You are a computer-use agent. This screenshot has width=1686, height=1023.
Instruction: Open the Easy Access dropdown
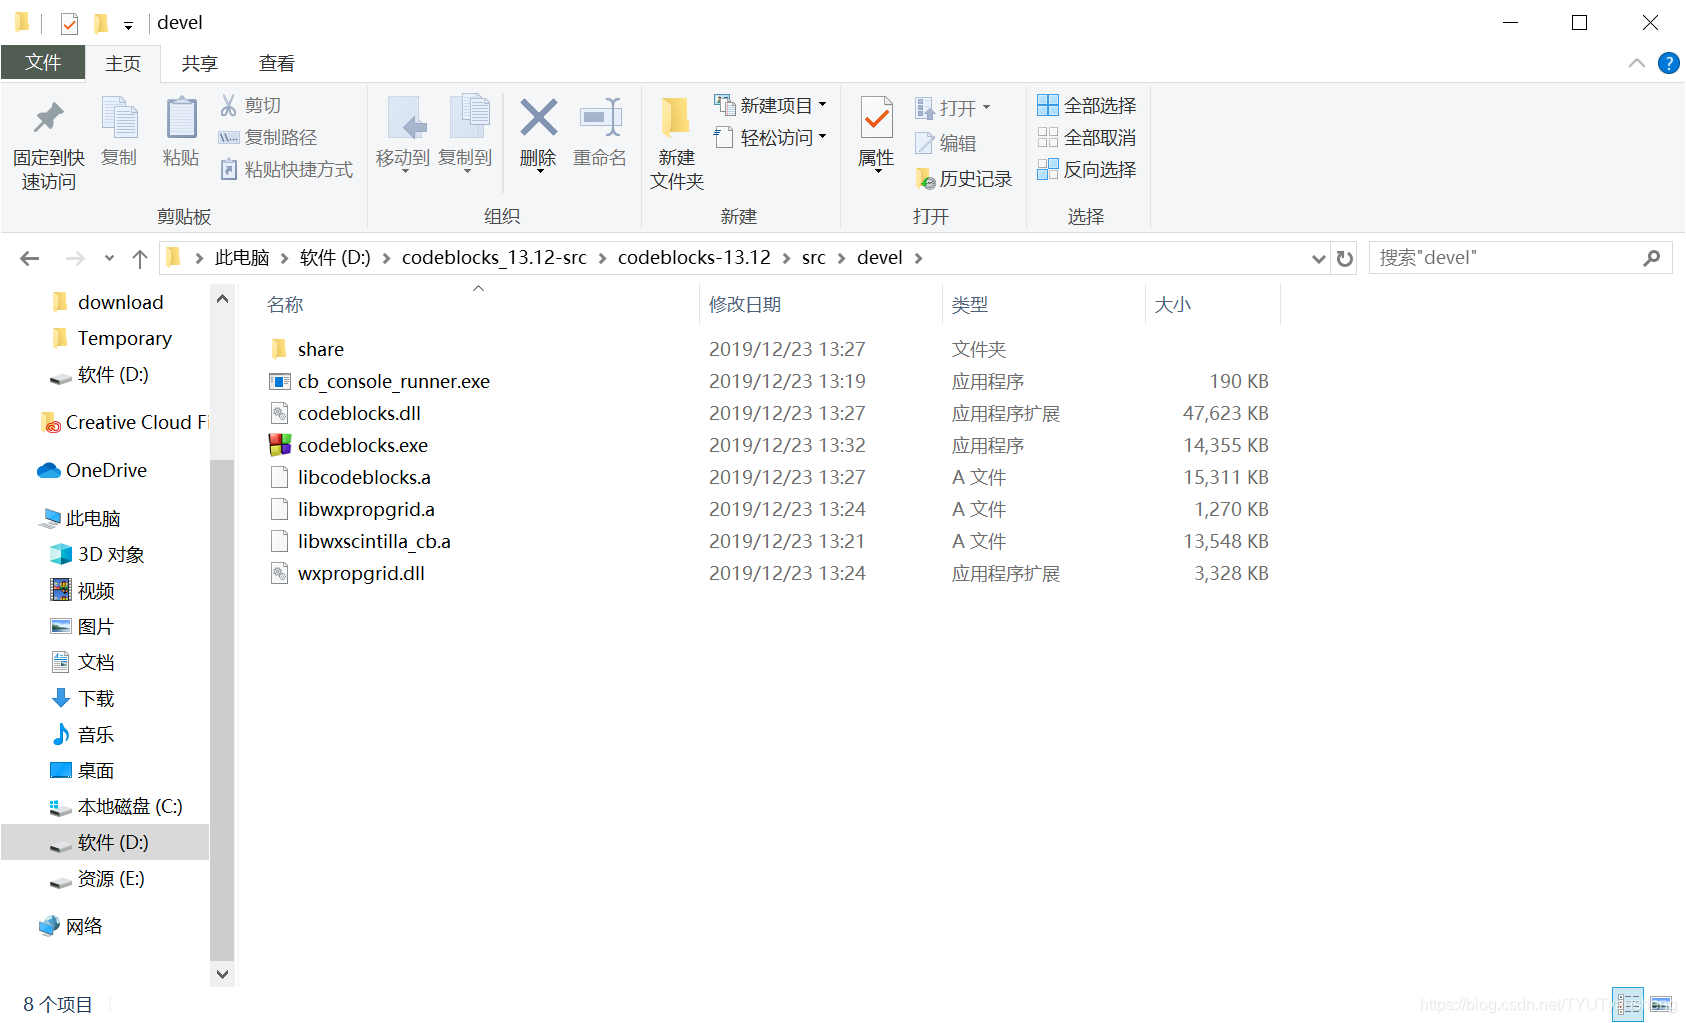(x=770, y=137)
